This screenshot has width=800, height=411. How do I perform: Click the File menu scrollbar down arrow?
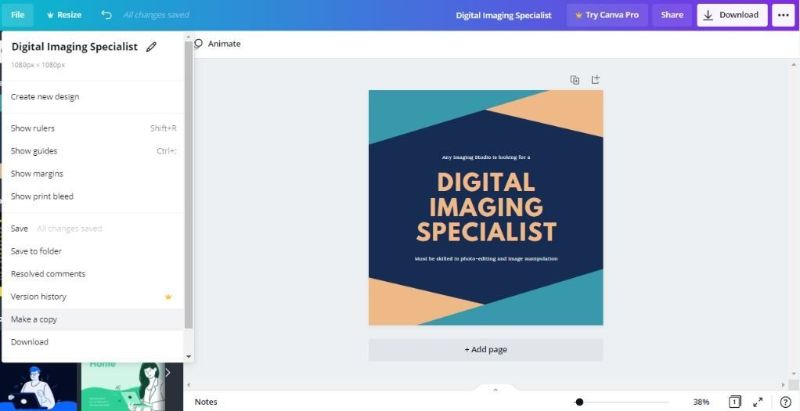click(188, 356)
